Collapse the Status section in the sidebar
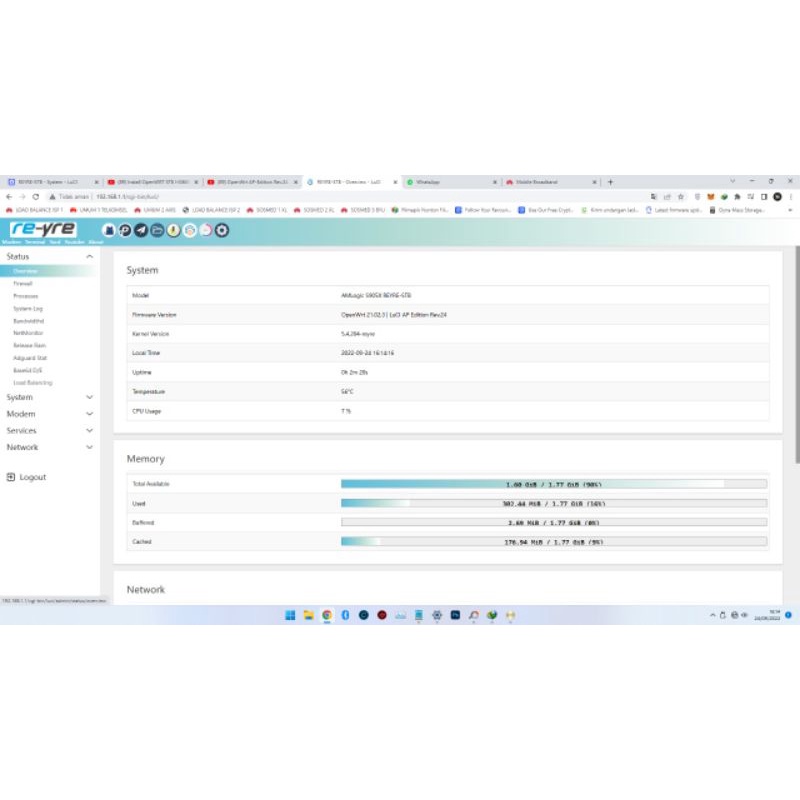 click(x=89, y=257)
